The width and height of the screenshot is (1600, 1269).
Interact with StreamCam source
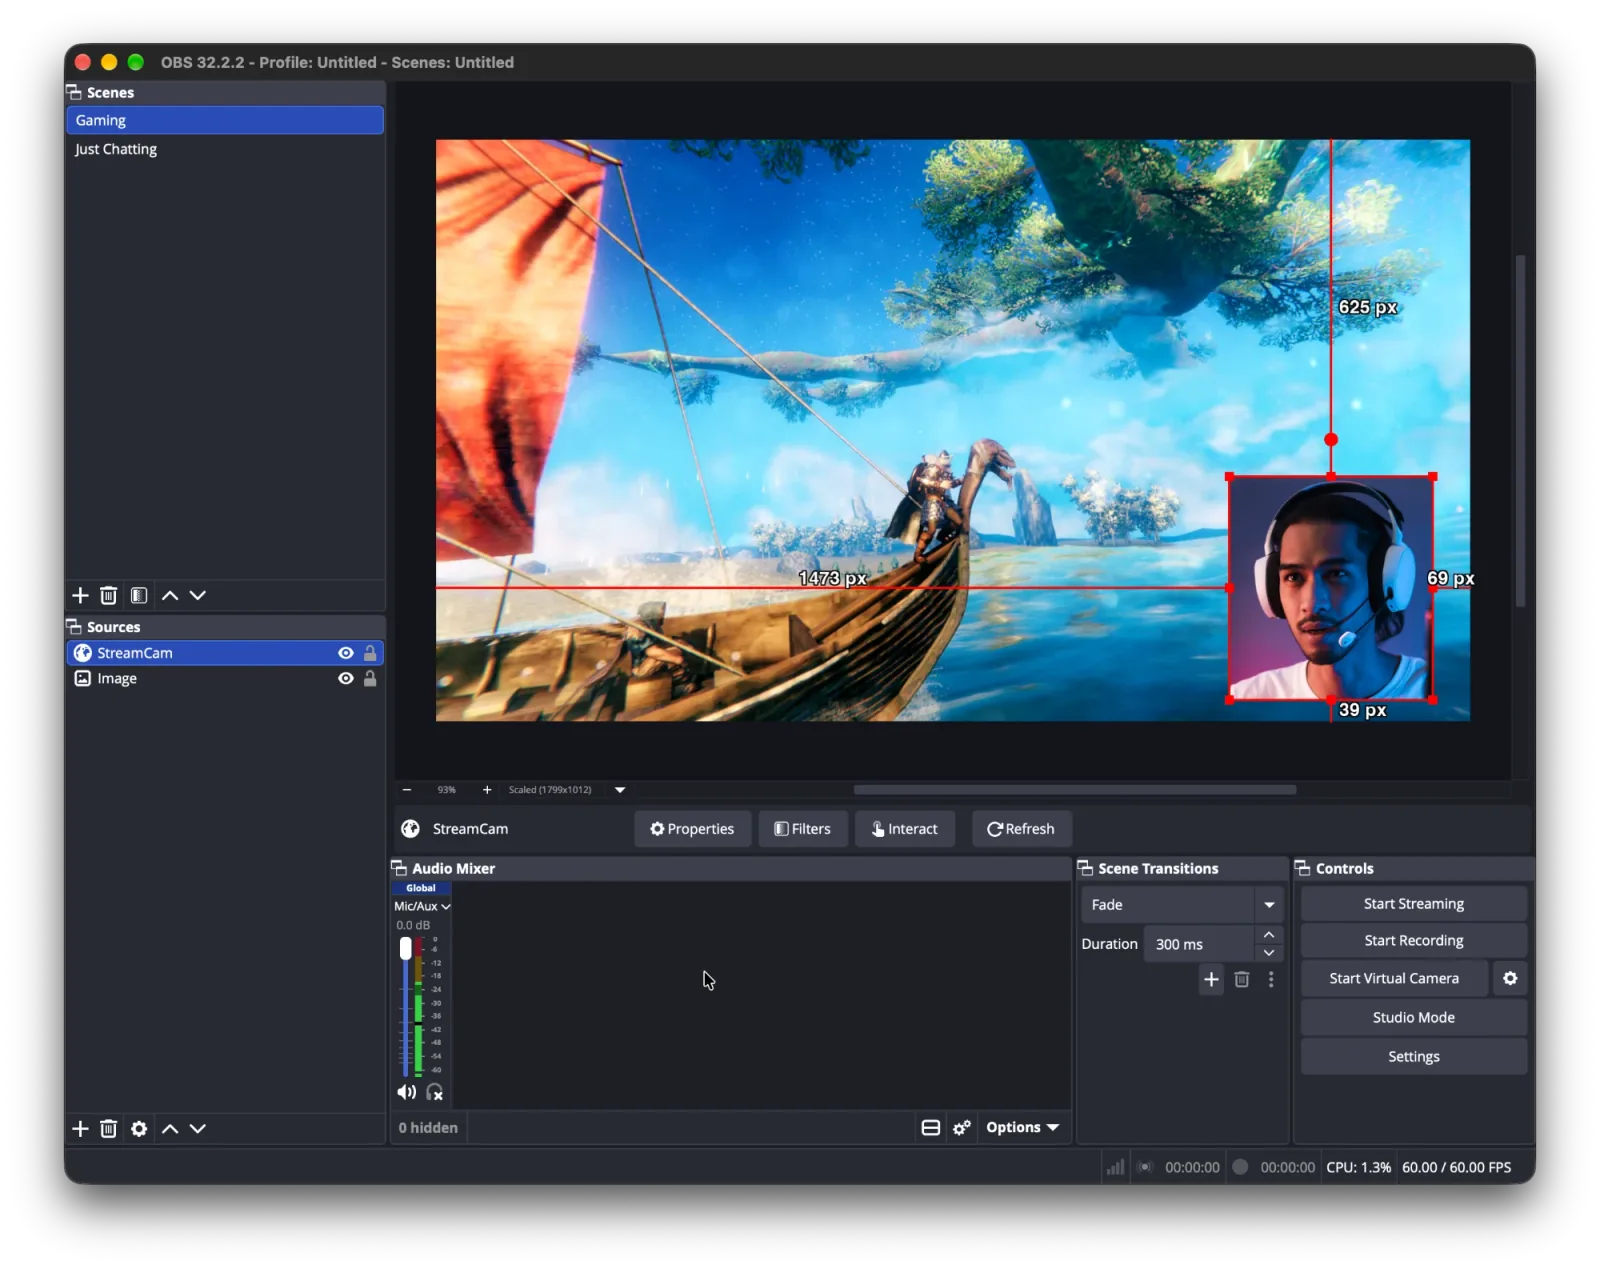pyautogui.click(x=905, y=828)
